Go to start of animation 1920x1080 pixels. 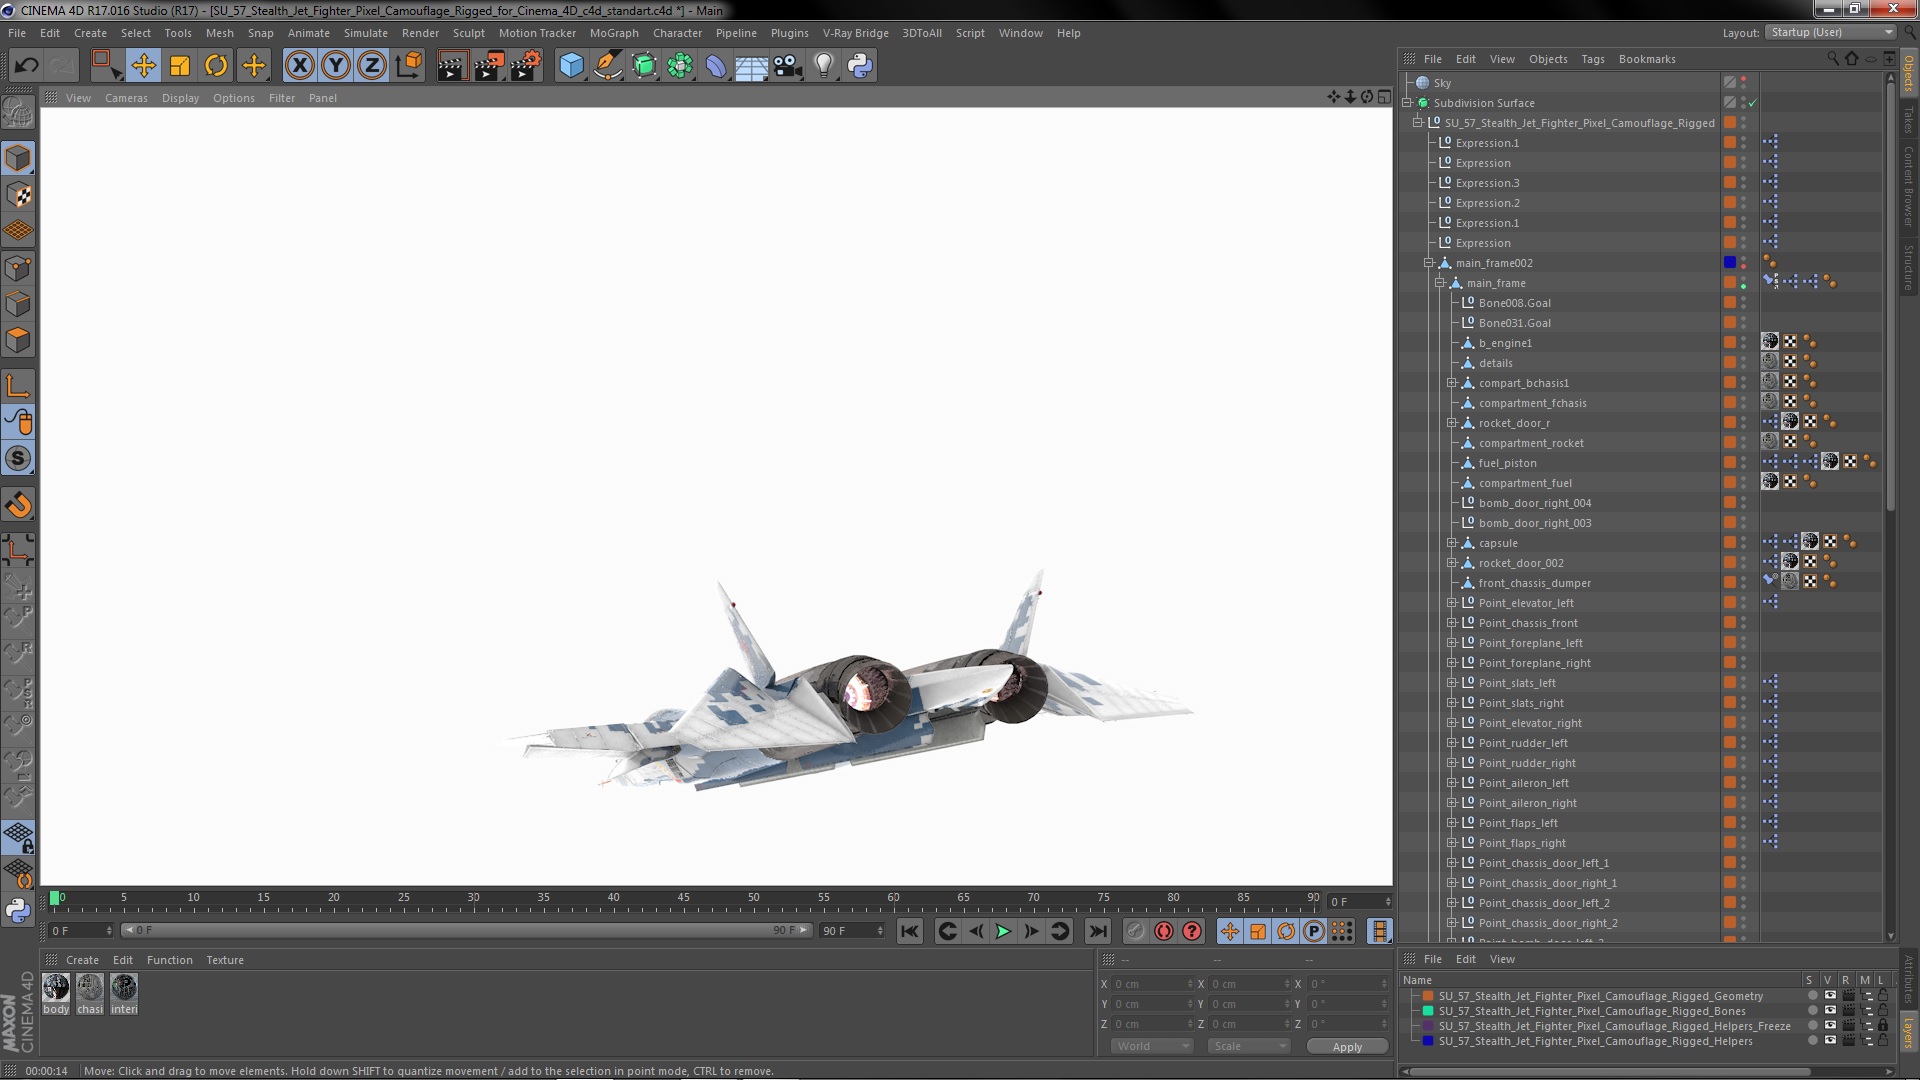click(x=909, y=931)
